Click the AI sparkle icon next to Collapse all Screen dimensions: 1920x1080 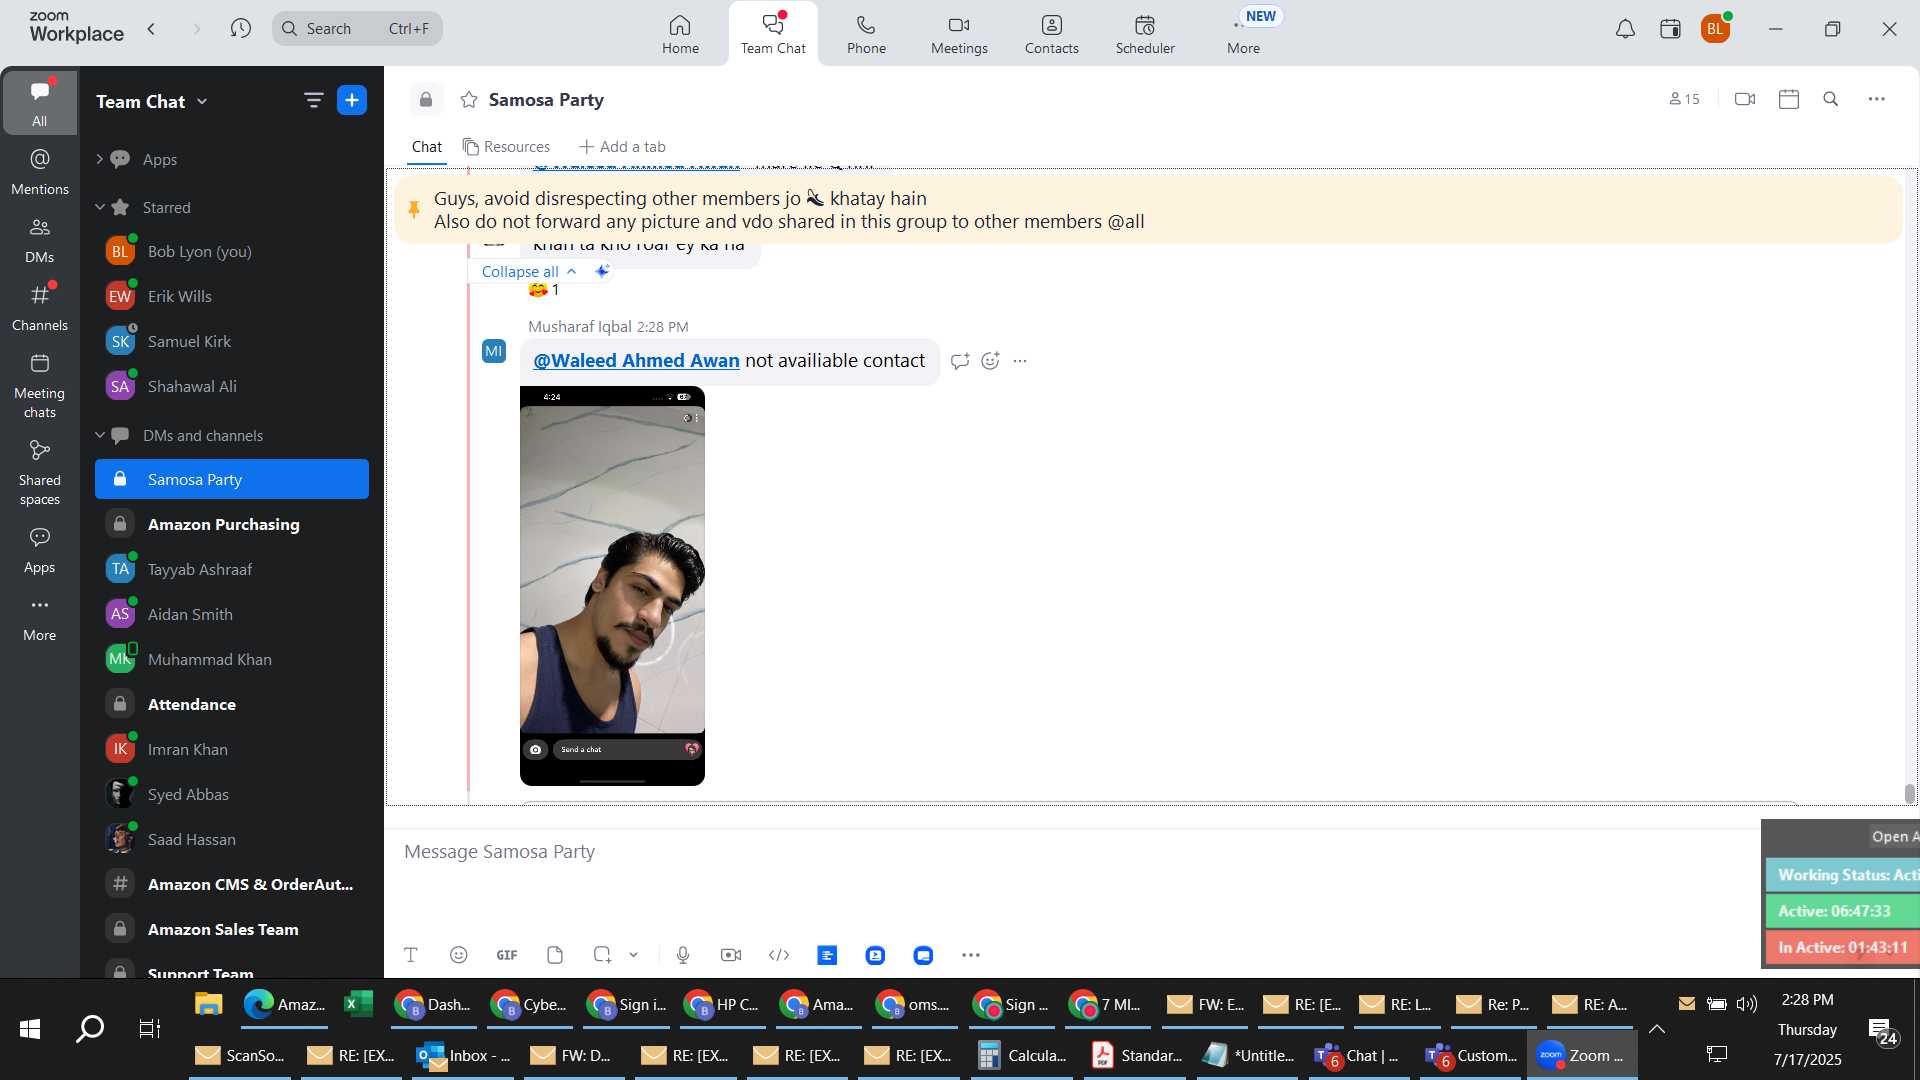click(x=602, y=271)
